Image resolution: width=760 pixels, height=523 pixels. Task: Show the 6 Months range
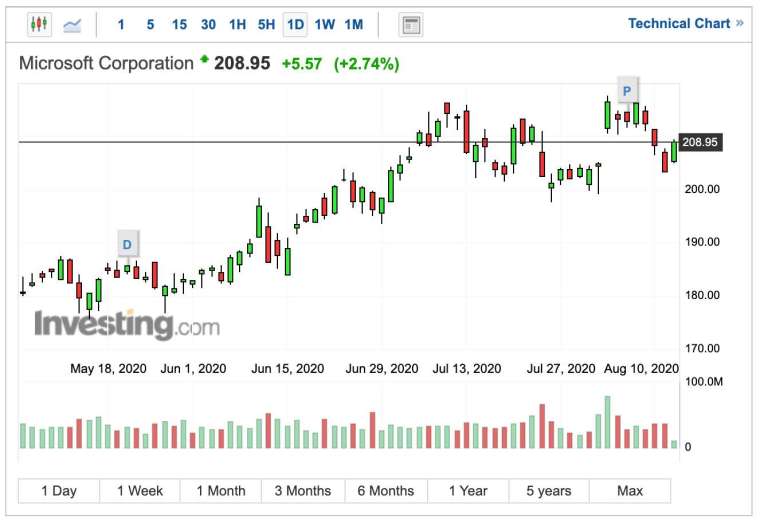click(x=386, y=491)
